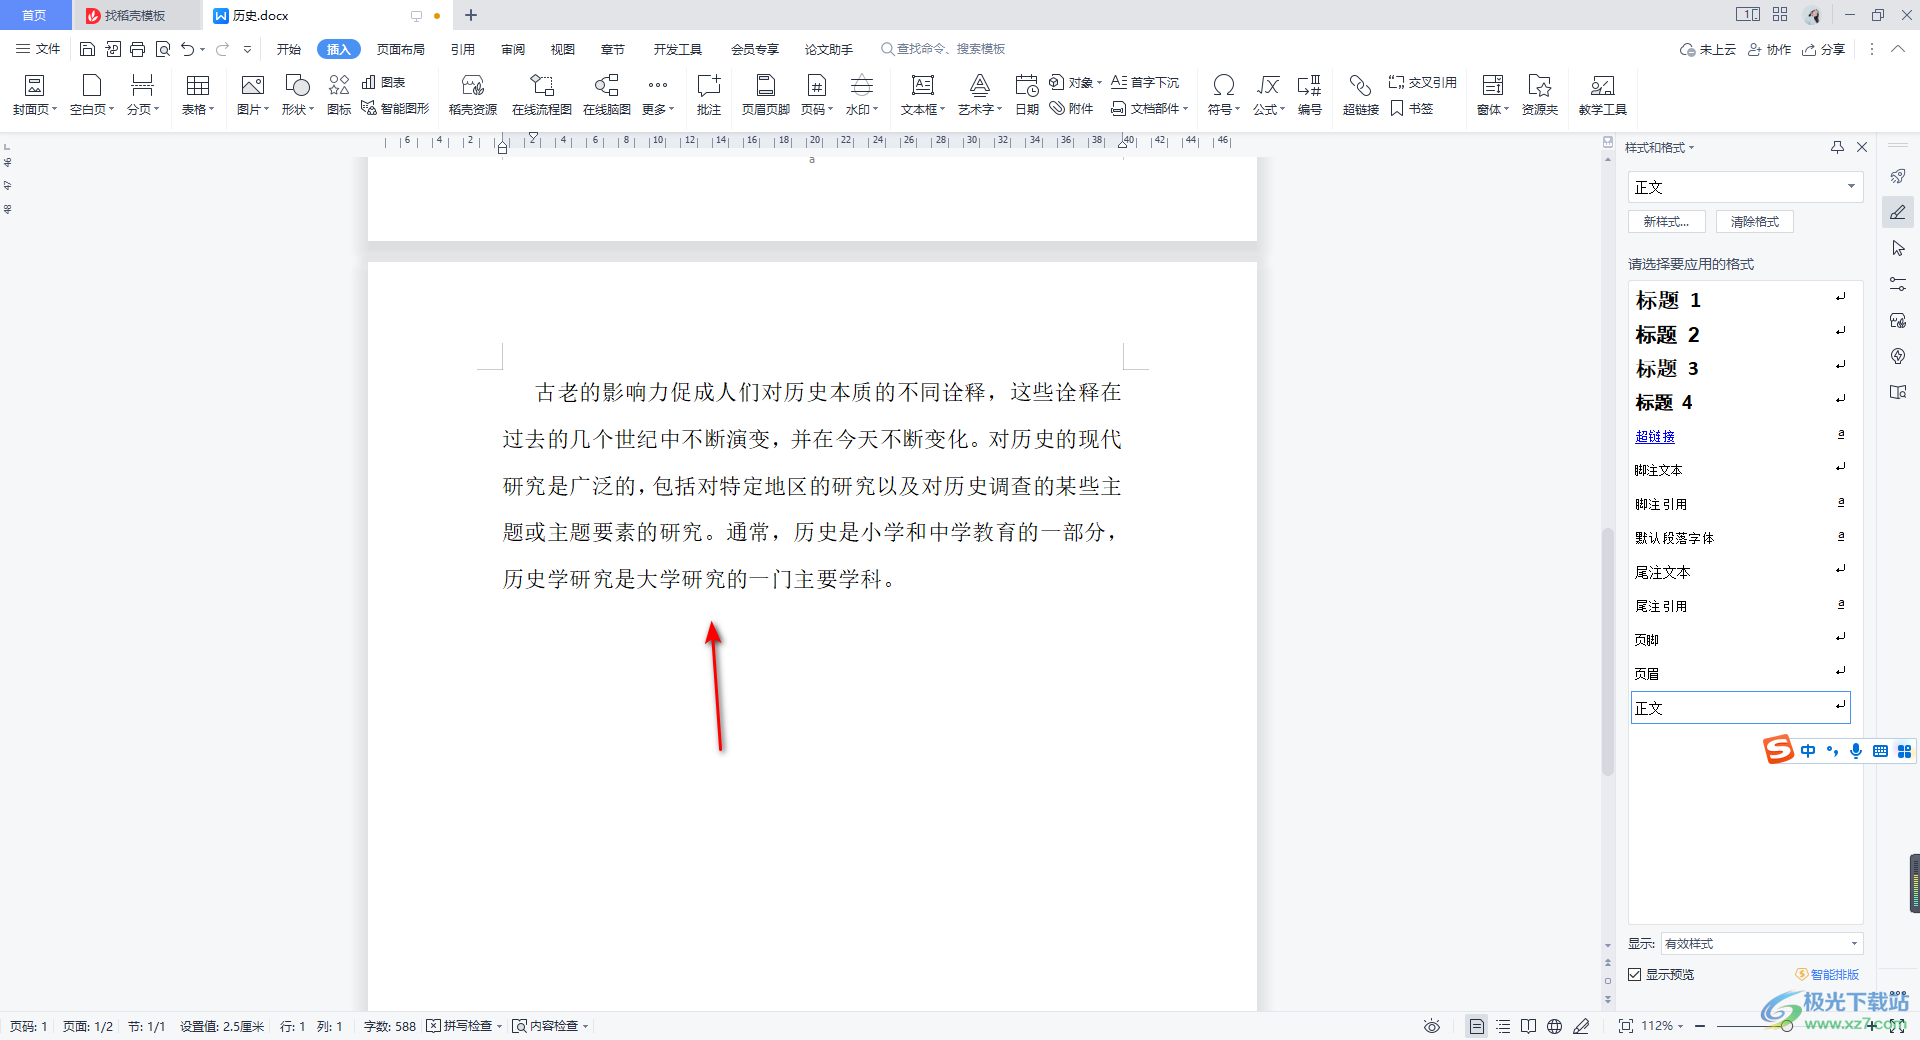
Task: Expand the current style combo box
Action: pyautogui.click(x=1851, y=187)
